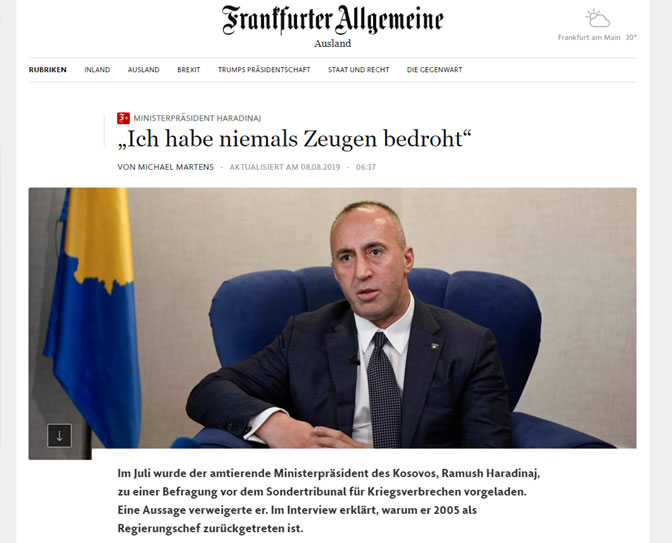Click author name Michael Martens
The width and height of the screenshot is (672, 543).
tap(176, 167)
